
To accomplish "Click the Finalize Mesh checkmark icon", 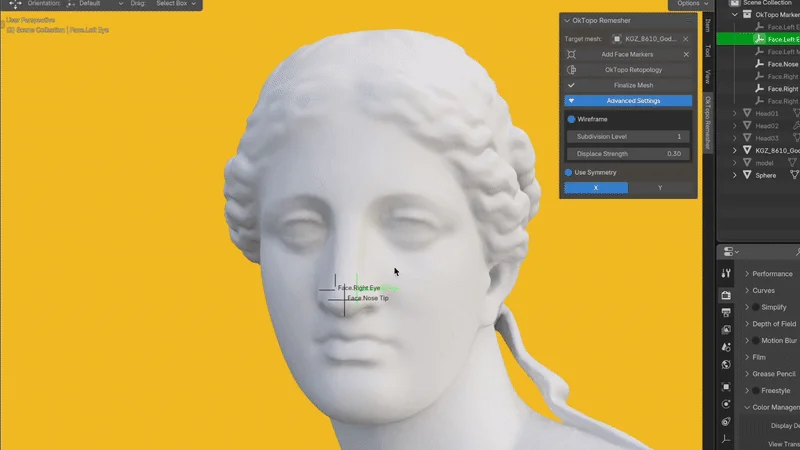I will click(571, 85).
